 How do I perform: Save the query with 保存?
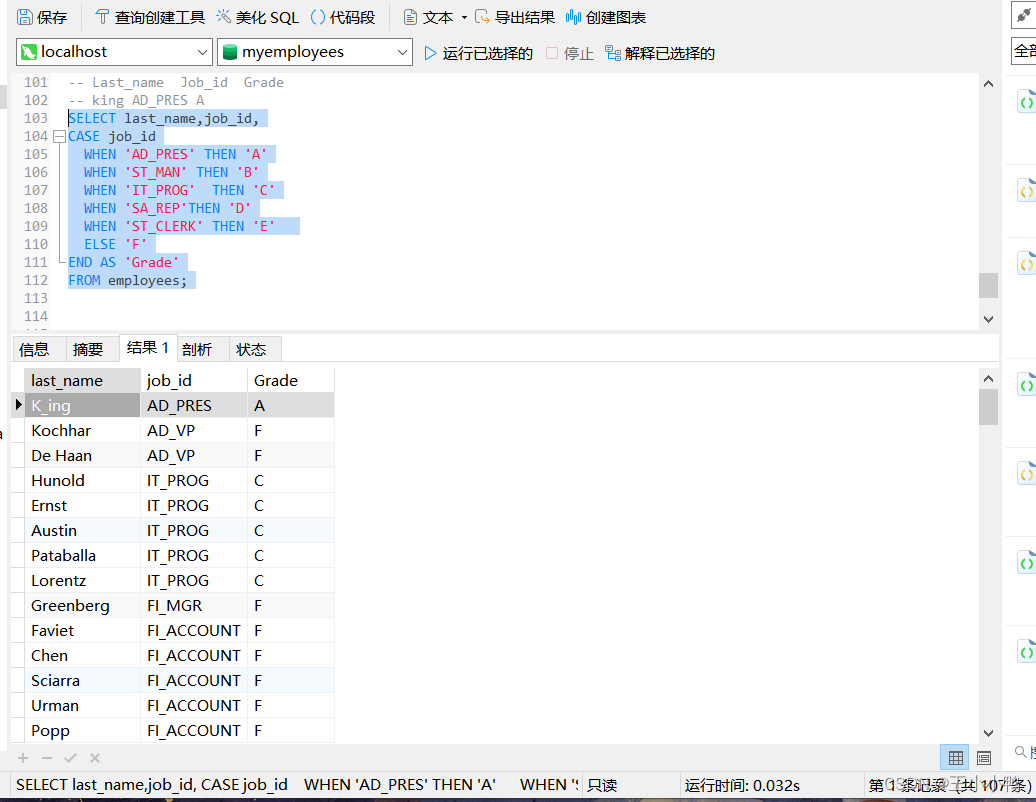pyautogui.click(x=42, y=17)
